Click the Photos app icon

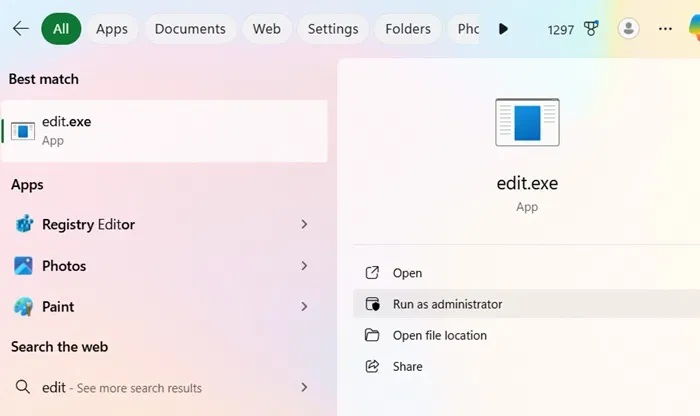click(x=24, y=266)
